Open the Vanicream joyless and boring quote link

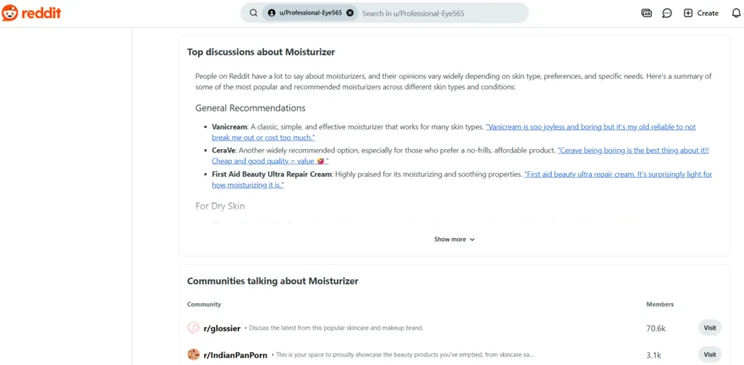point(454,132)
